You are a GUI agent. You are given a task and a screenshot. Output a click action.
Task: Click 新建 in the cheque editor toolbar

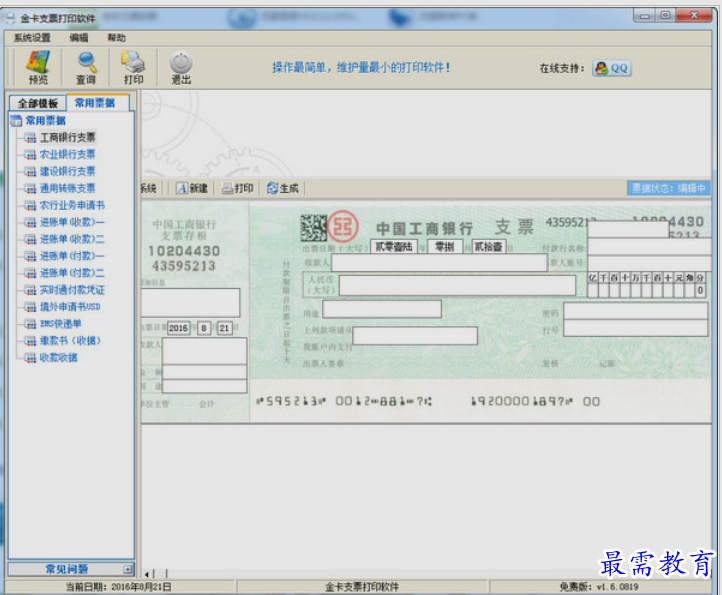coord(192,188)
